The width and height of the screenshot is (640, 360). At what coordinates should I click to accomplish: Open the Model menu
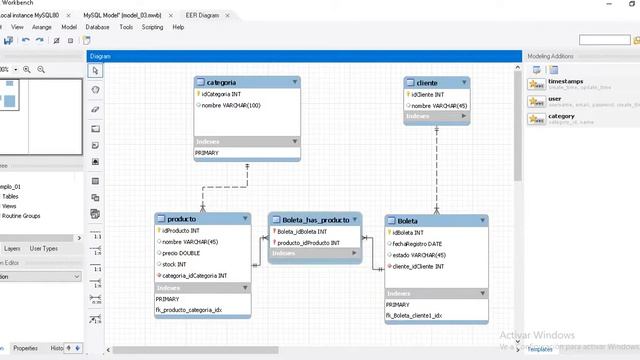(x=69, y=27)
